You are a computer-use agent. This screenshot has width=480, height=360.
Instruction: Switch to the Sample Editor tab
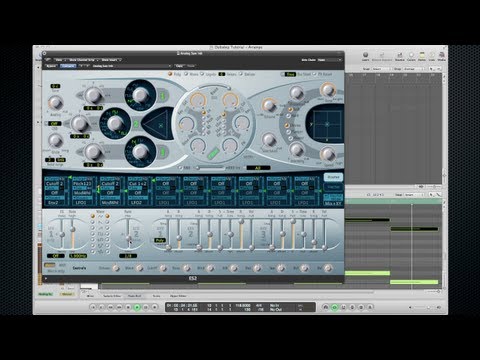pyautogui.click(x=112, y=296)
